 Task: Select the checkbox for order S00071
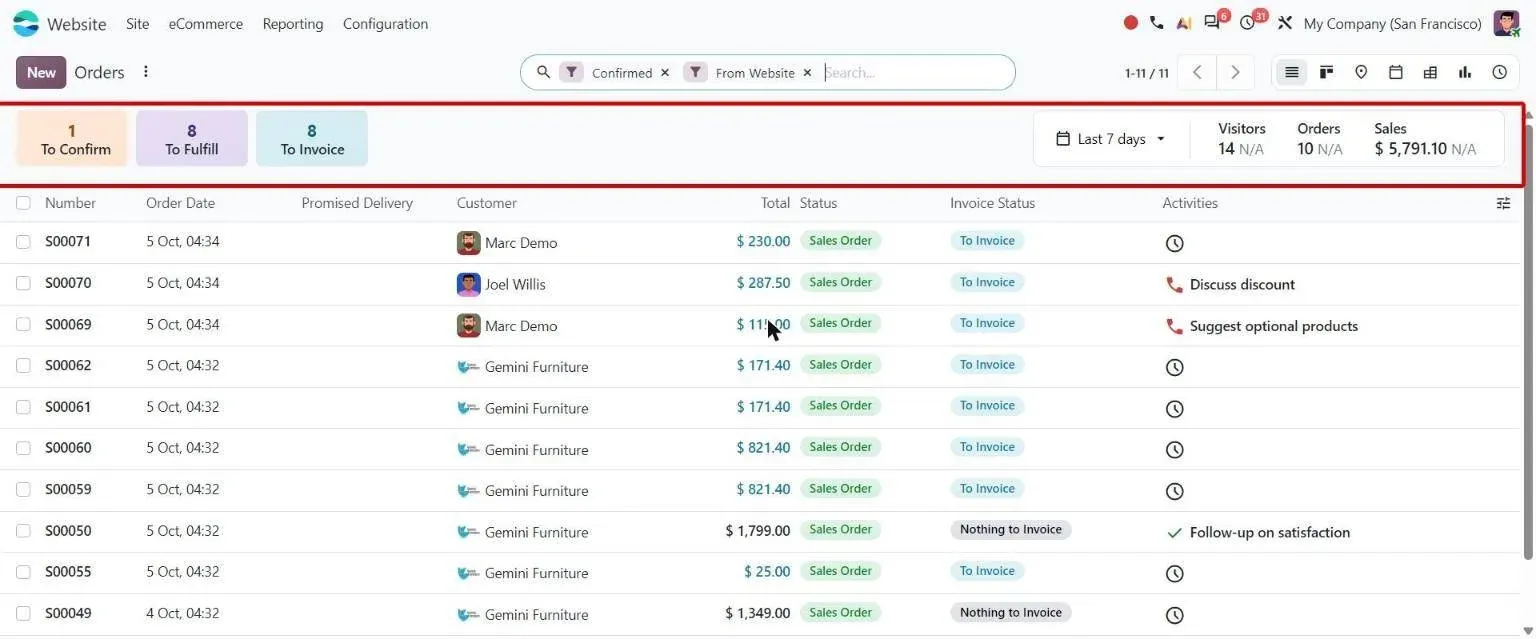(23, 242)
